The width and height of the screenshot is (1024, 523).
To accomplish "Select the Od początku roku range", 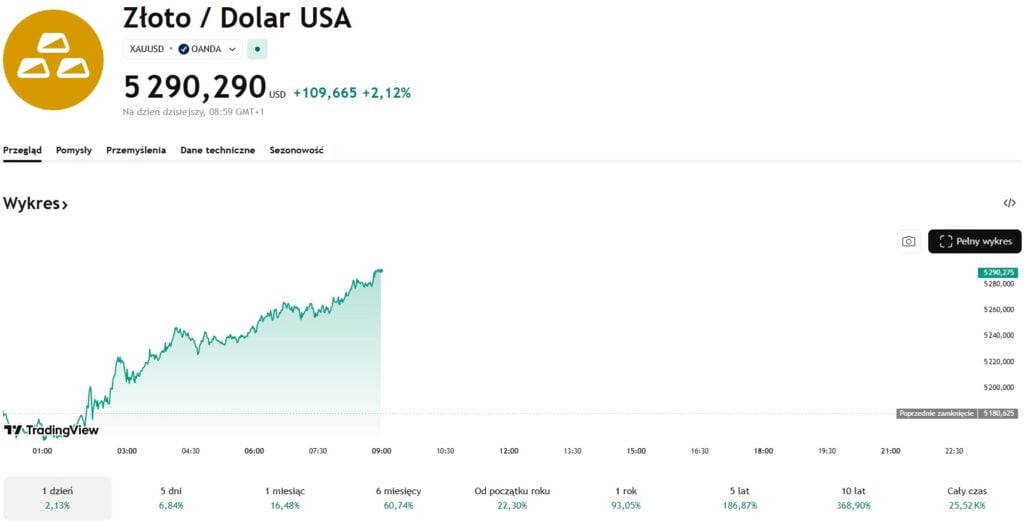I will (512, 497).
